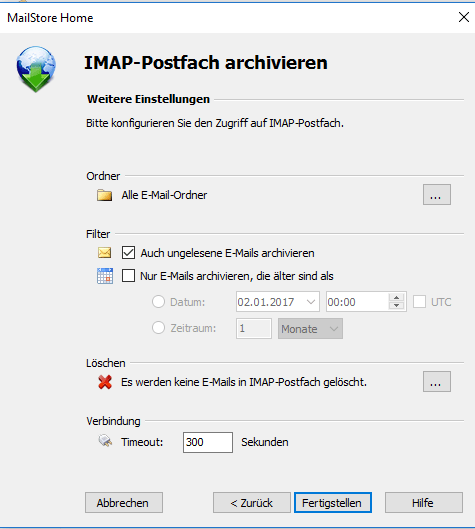The width and height of the screenshot is (475, 529).
Task: Open the date picker dropdown 02.01.2017
Action: point(311,302)
